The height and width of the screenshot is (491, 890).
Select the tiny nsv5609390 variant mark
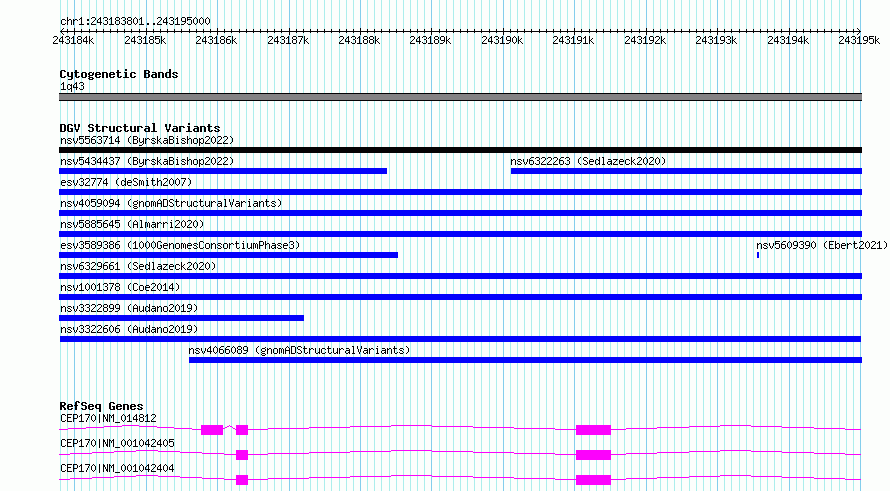(x=758, y=255)
